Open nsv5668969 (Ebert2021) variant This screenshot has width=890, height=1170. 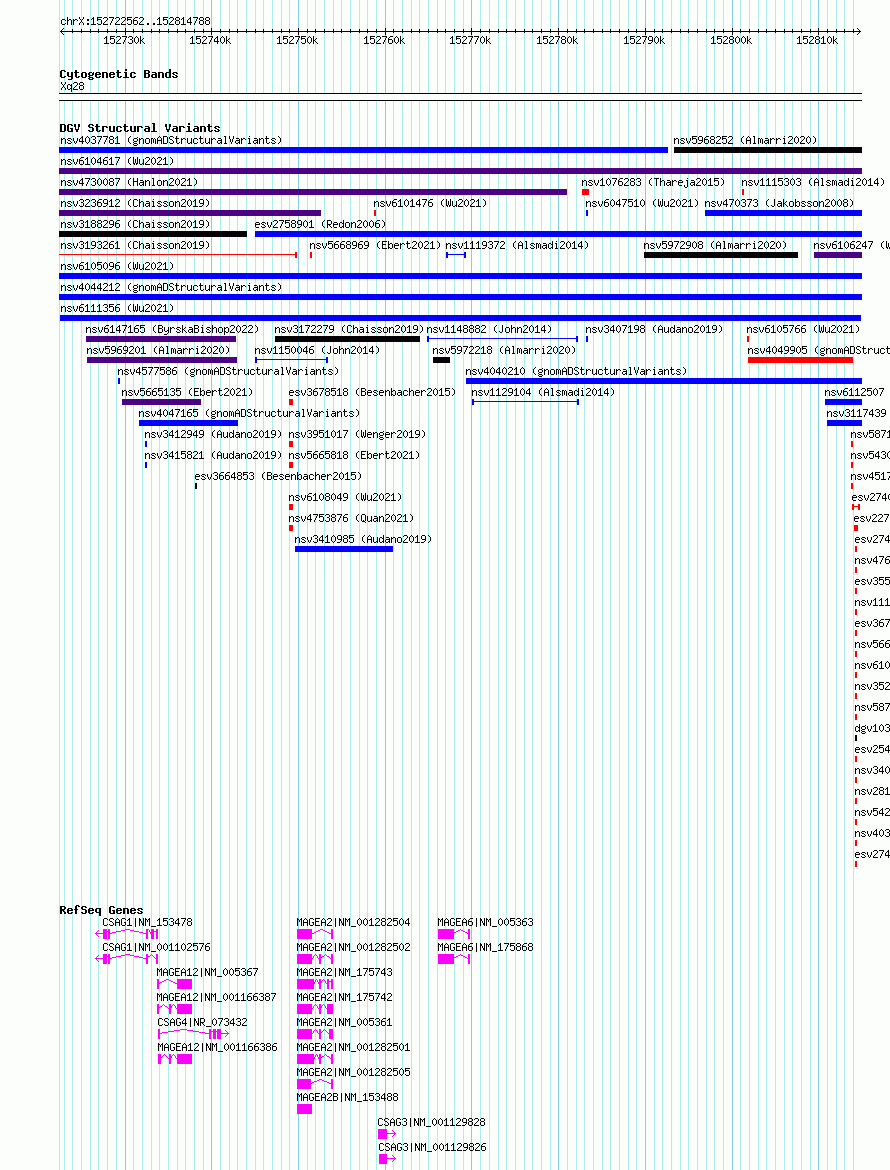(x=375, y=245)
